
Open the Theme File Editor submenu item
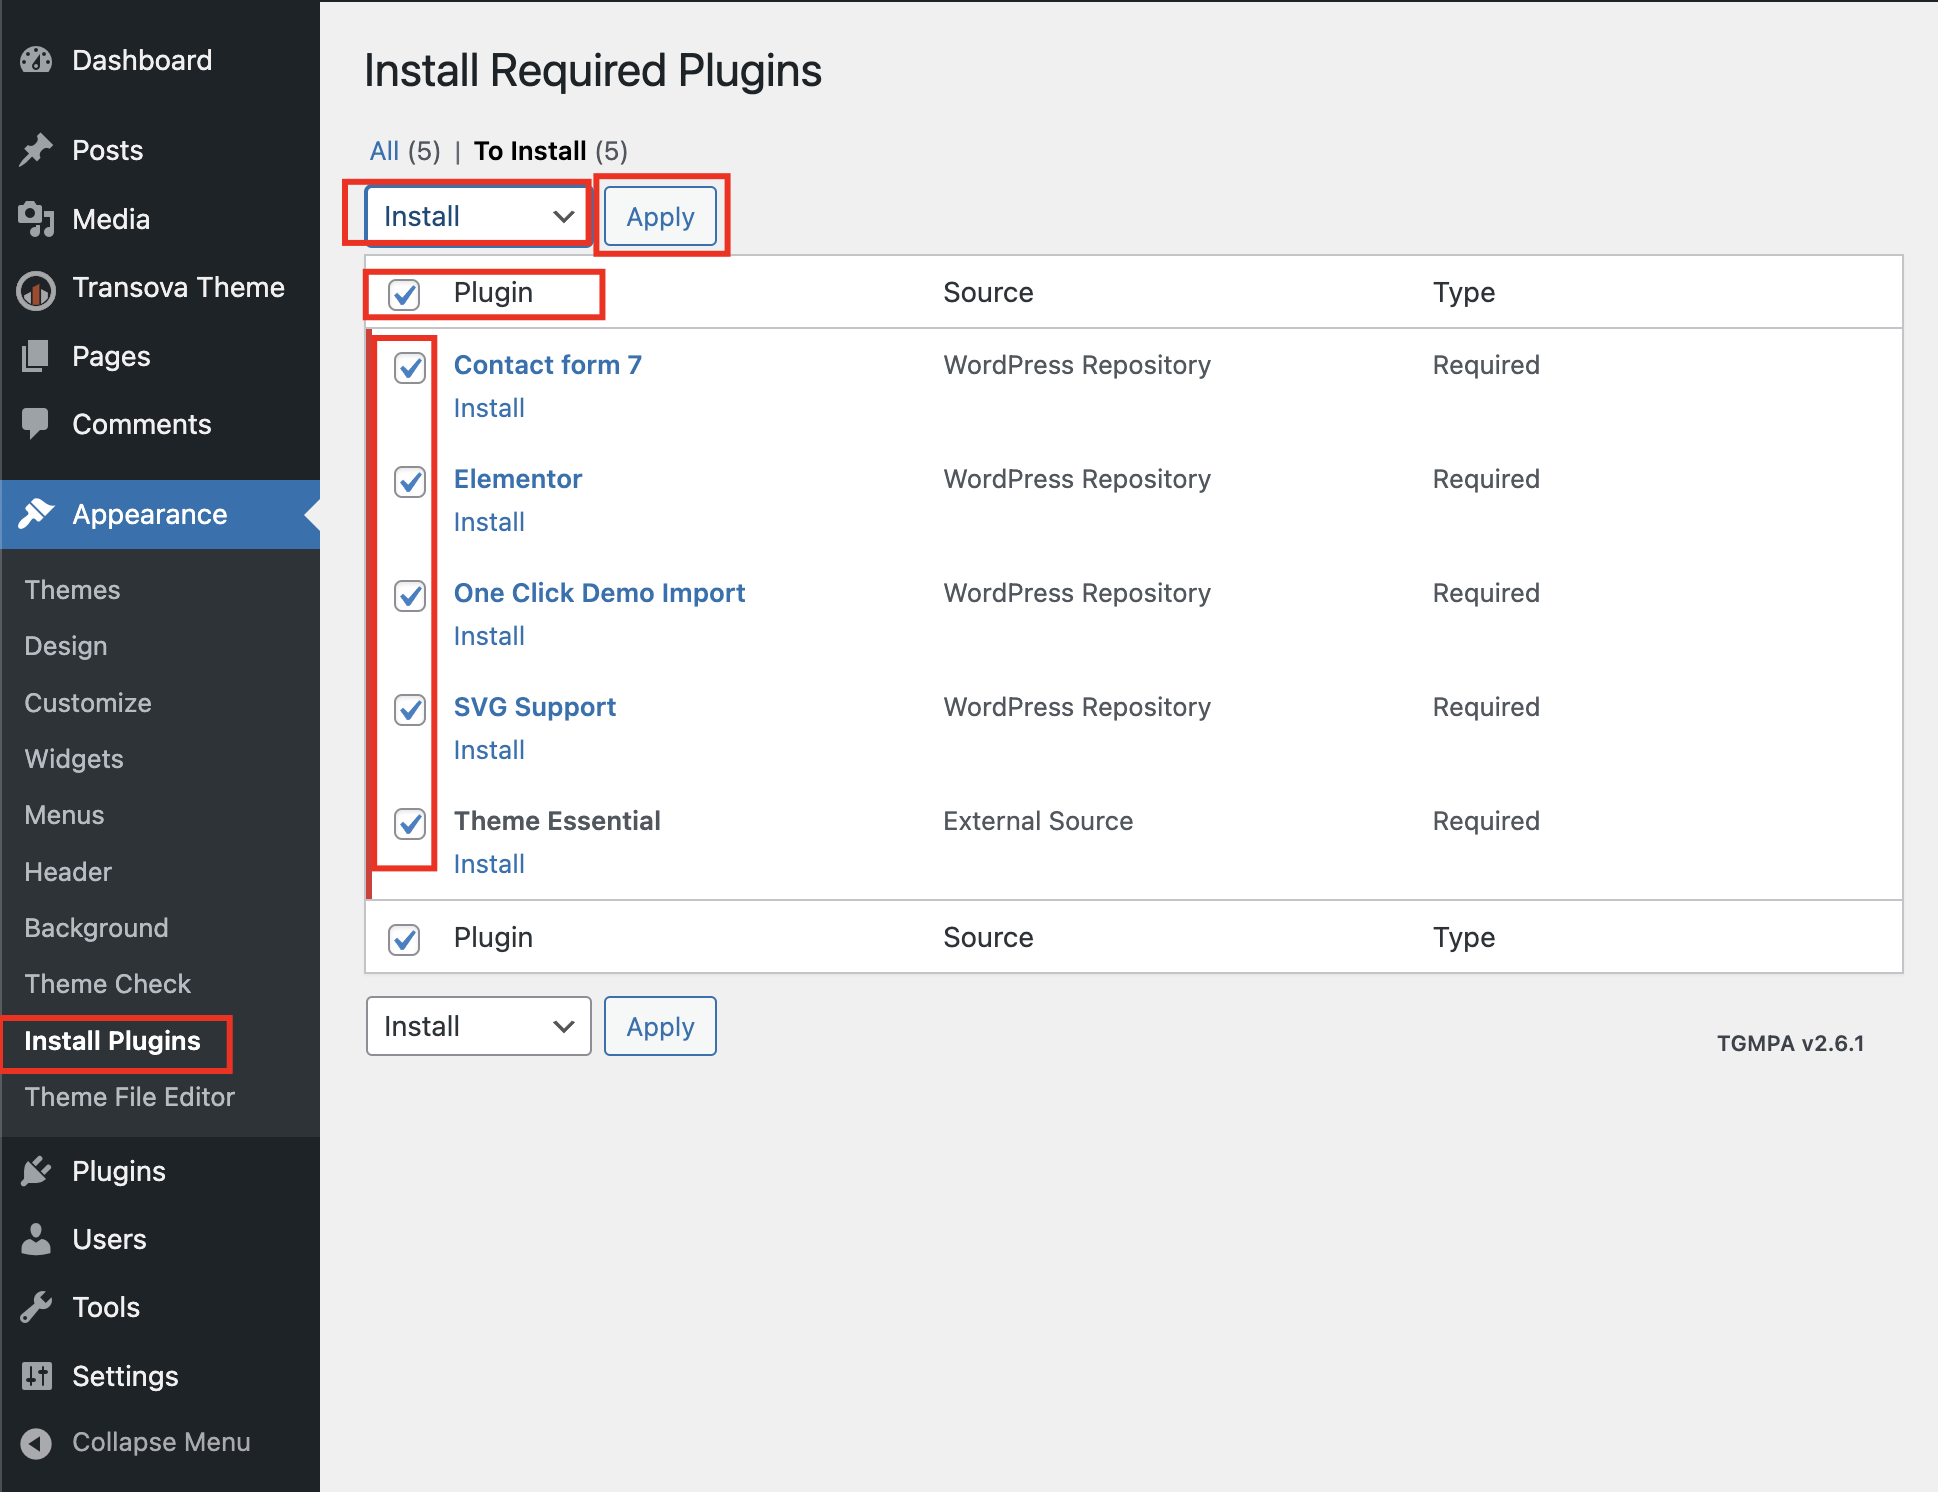129,1097
